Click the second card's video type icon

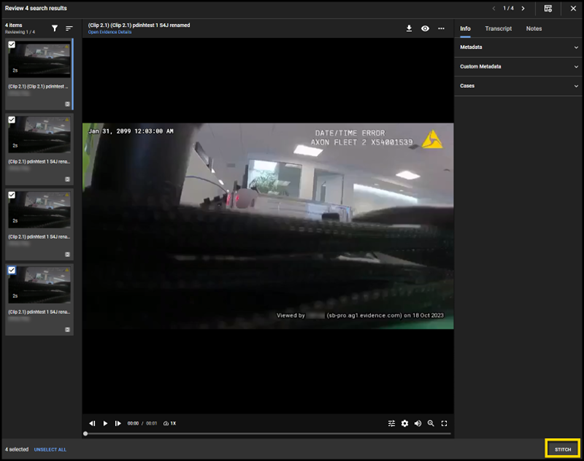pyautogui.click(x=67, y=179)
